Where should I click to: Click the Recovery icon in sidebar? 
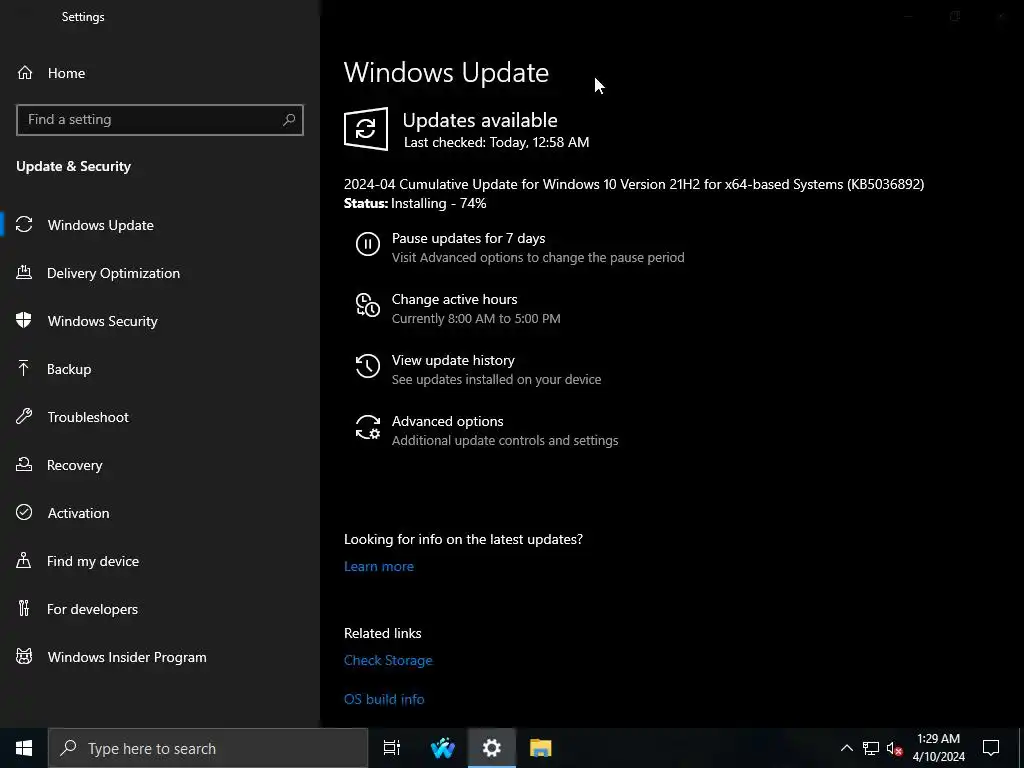tap(24, 464)
